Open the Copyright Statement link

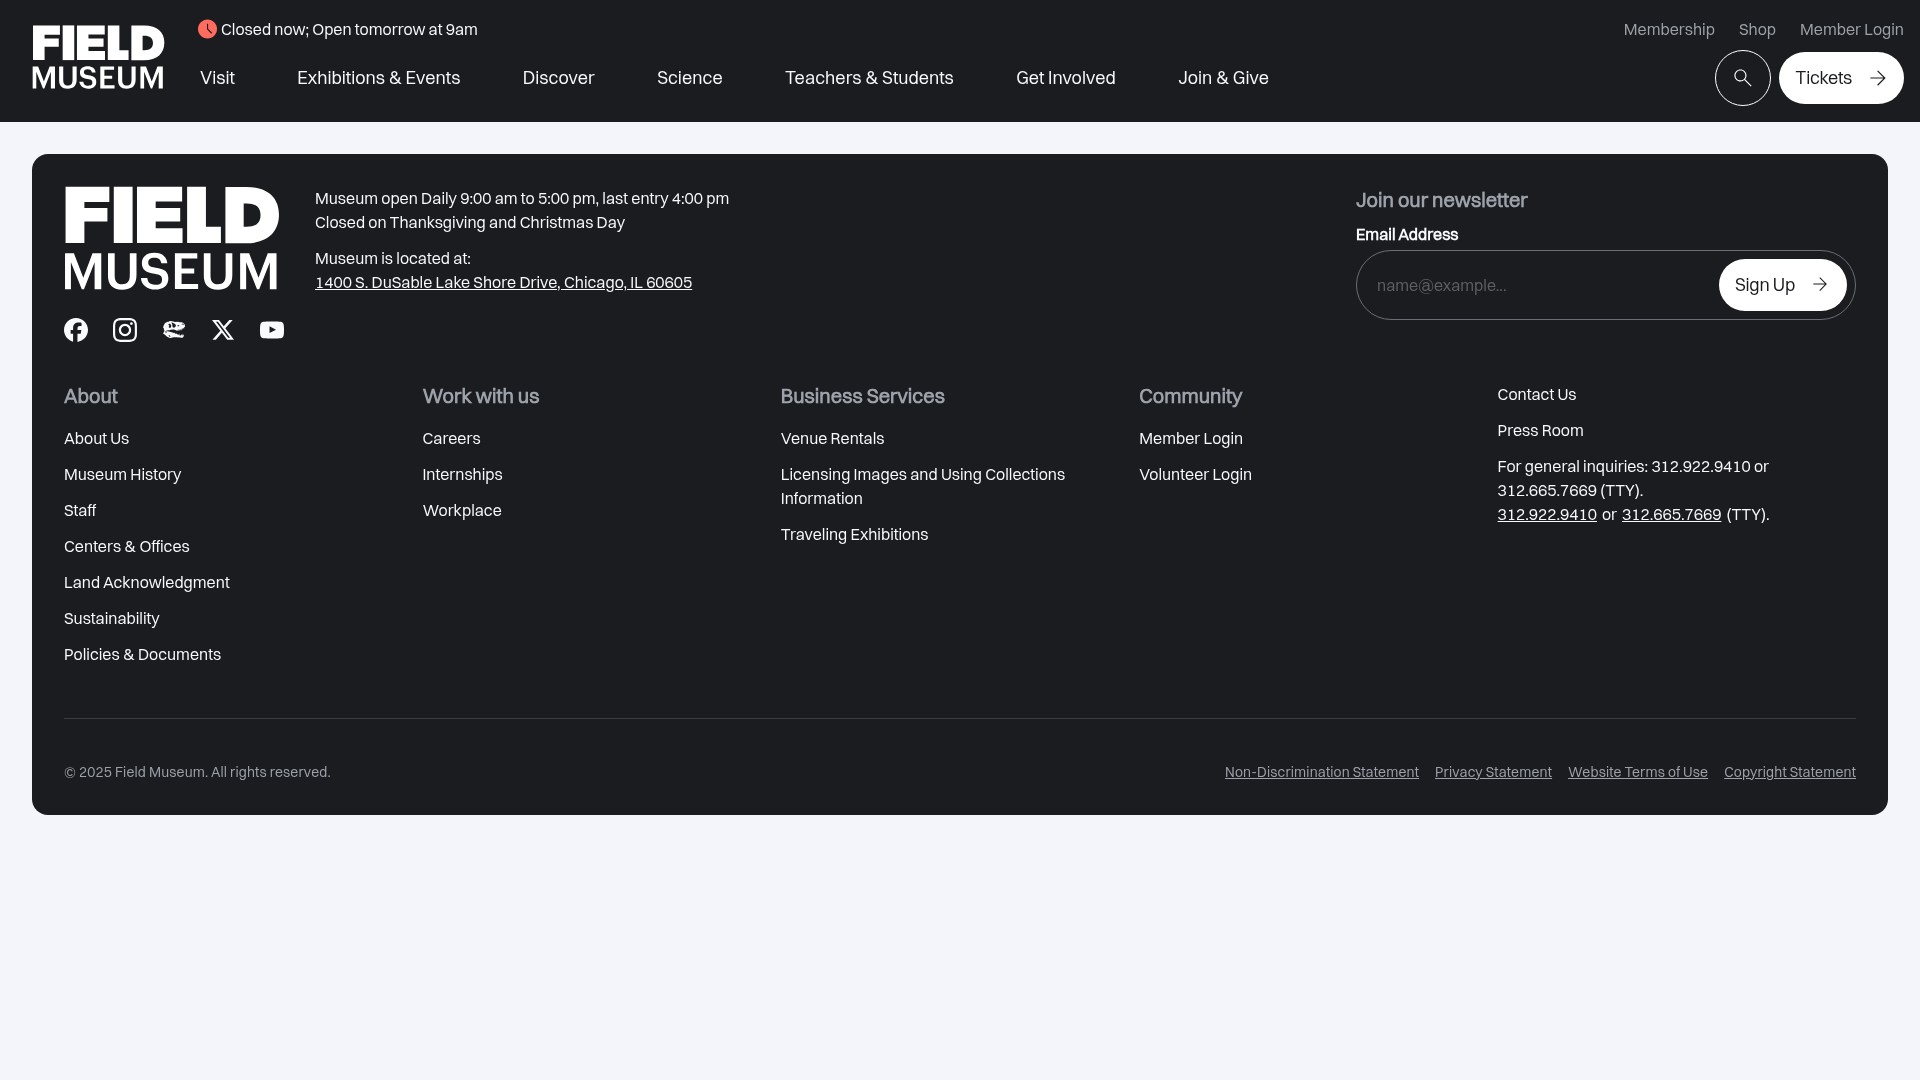[1790, 772]
